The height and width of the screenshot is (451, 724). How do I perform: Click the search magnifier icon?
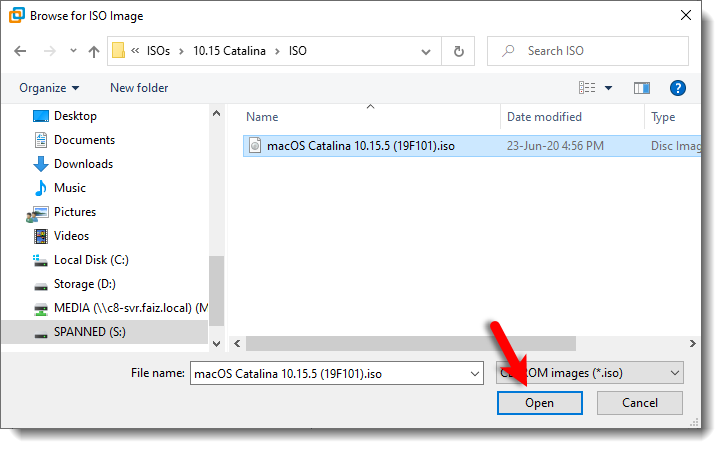[508, 51]
